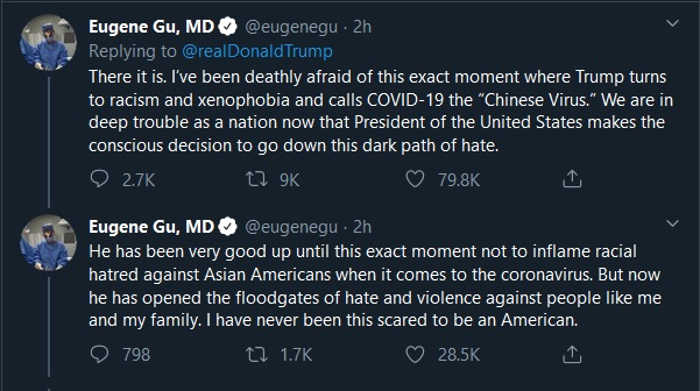Viewport: 700px width, 391px height.
Task: Open the first tweet's 2h timestamp
Action: (x=362, y=27)
